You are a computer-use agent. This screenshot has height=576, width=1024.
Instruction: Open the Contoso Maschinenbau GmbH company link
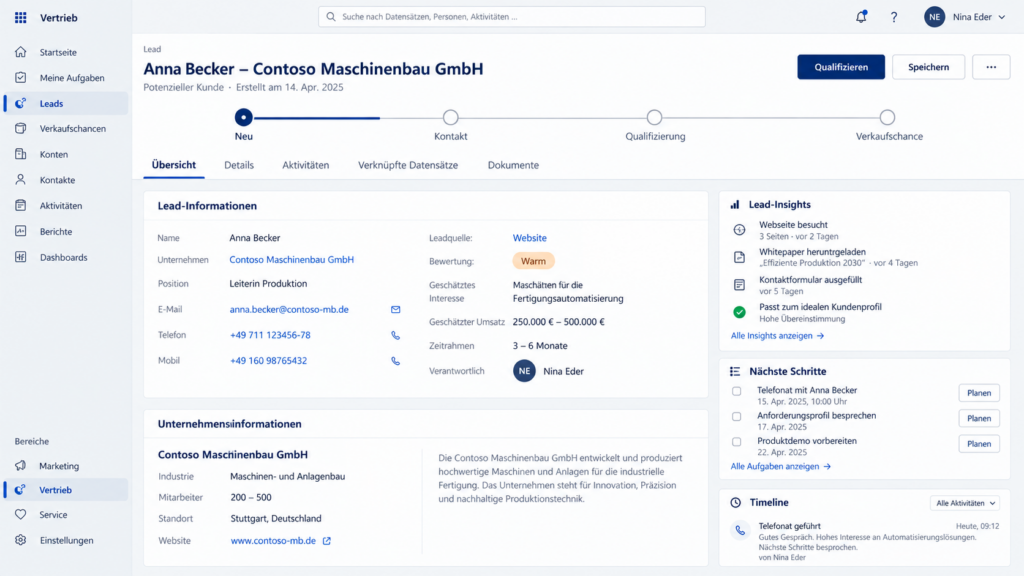click(x=291, y=259)
